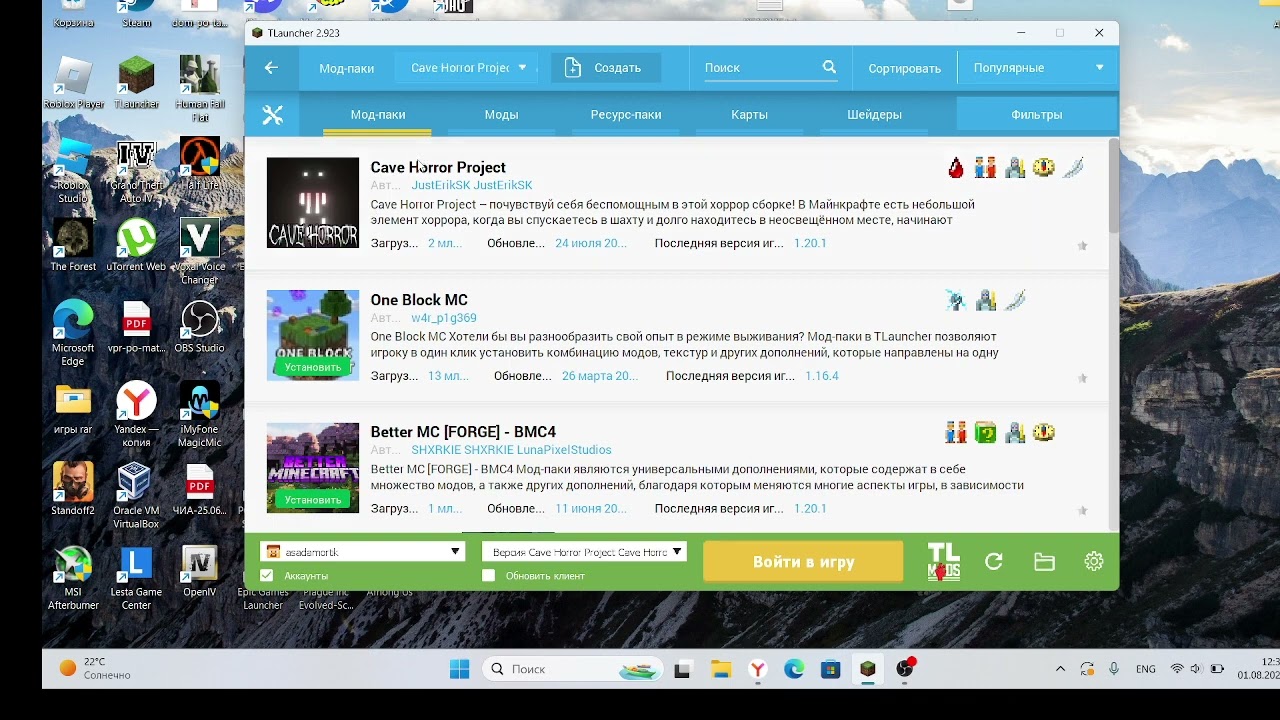Open One Block MC title

[419, 300]
